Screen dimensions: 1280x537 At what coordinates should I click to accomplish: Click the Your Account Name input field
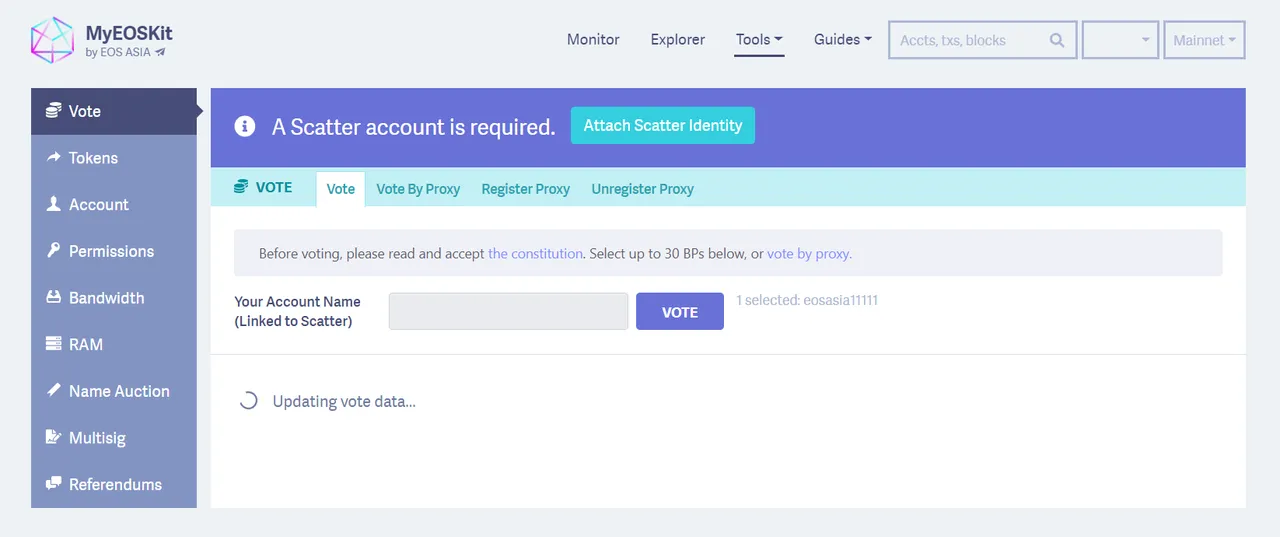tap(508, 311)
